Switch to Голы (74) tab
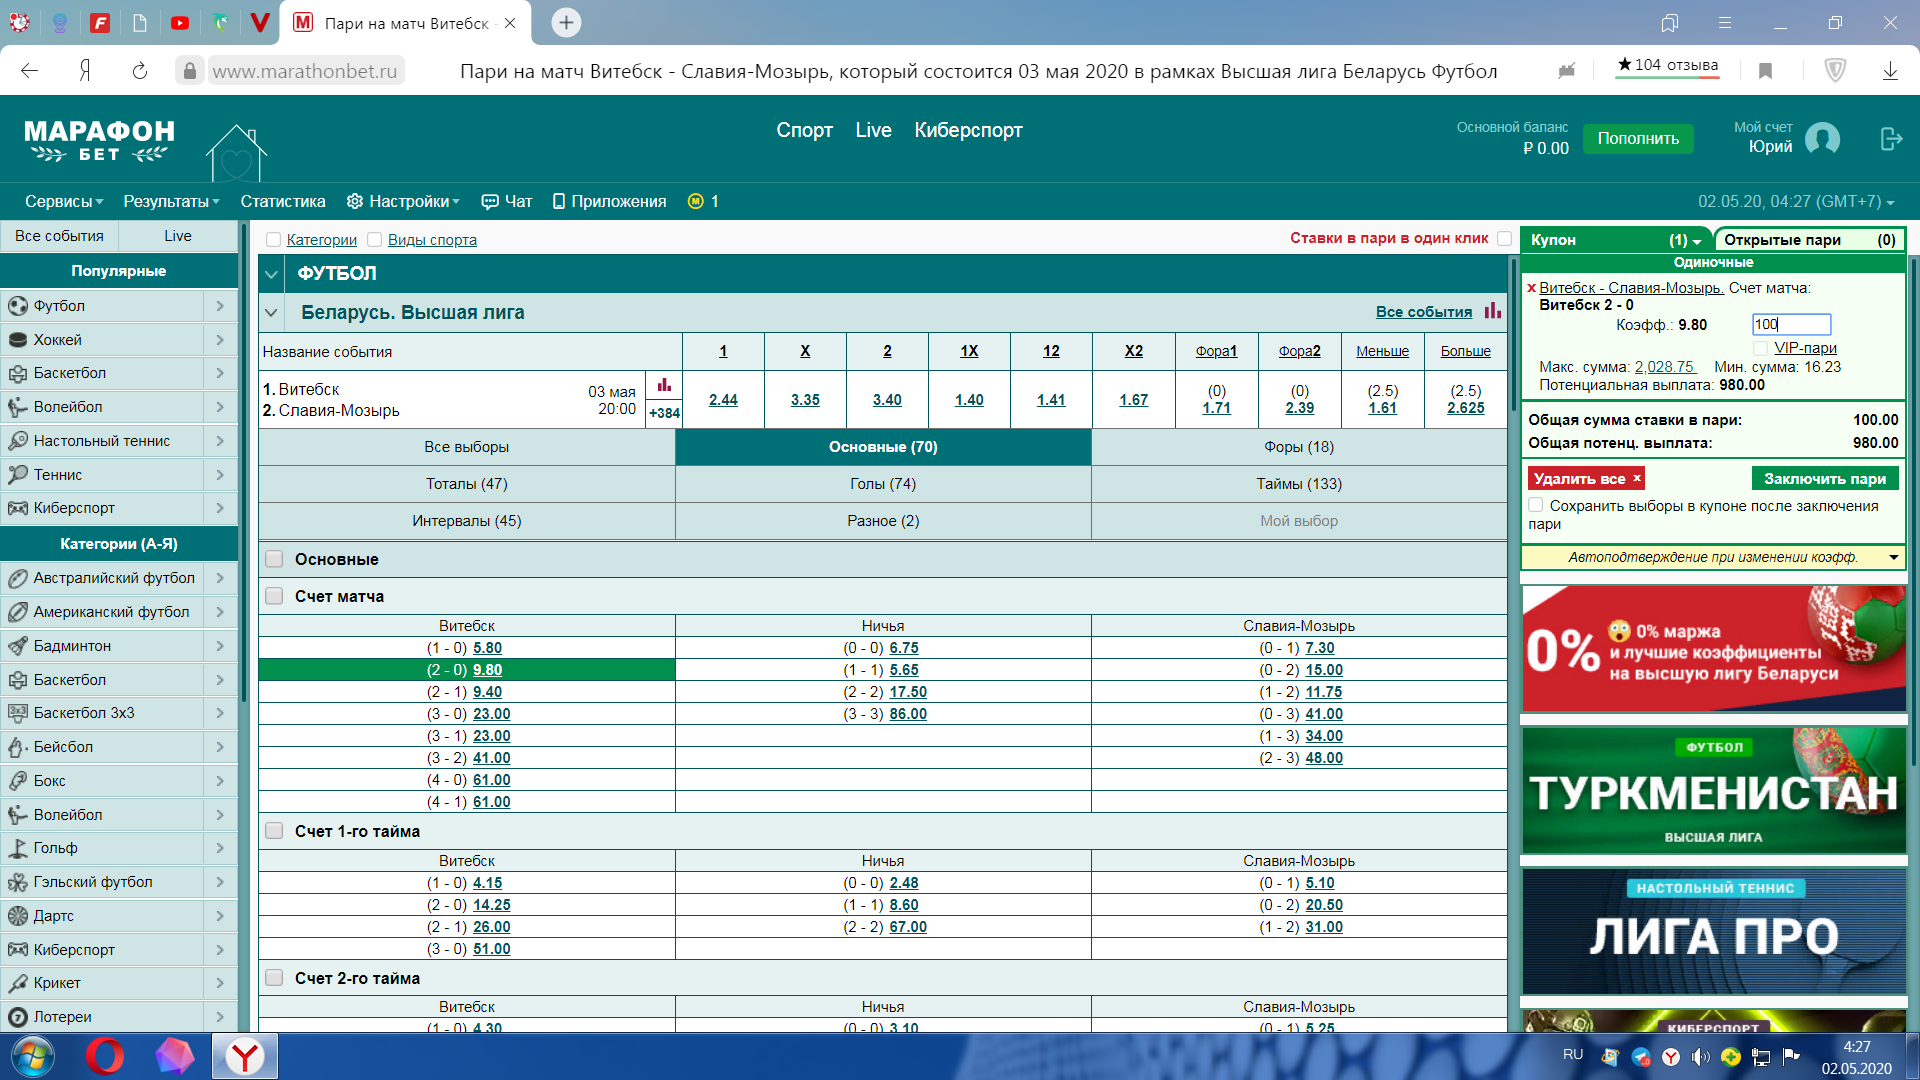This screenshot has width=1920, height=1080. pos(883,484)
